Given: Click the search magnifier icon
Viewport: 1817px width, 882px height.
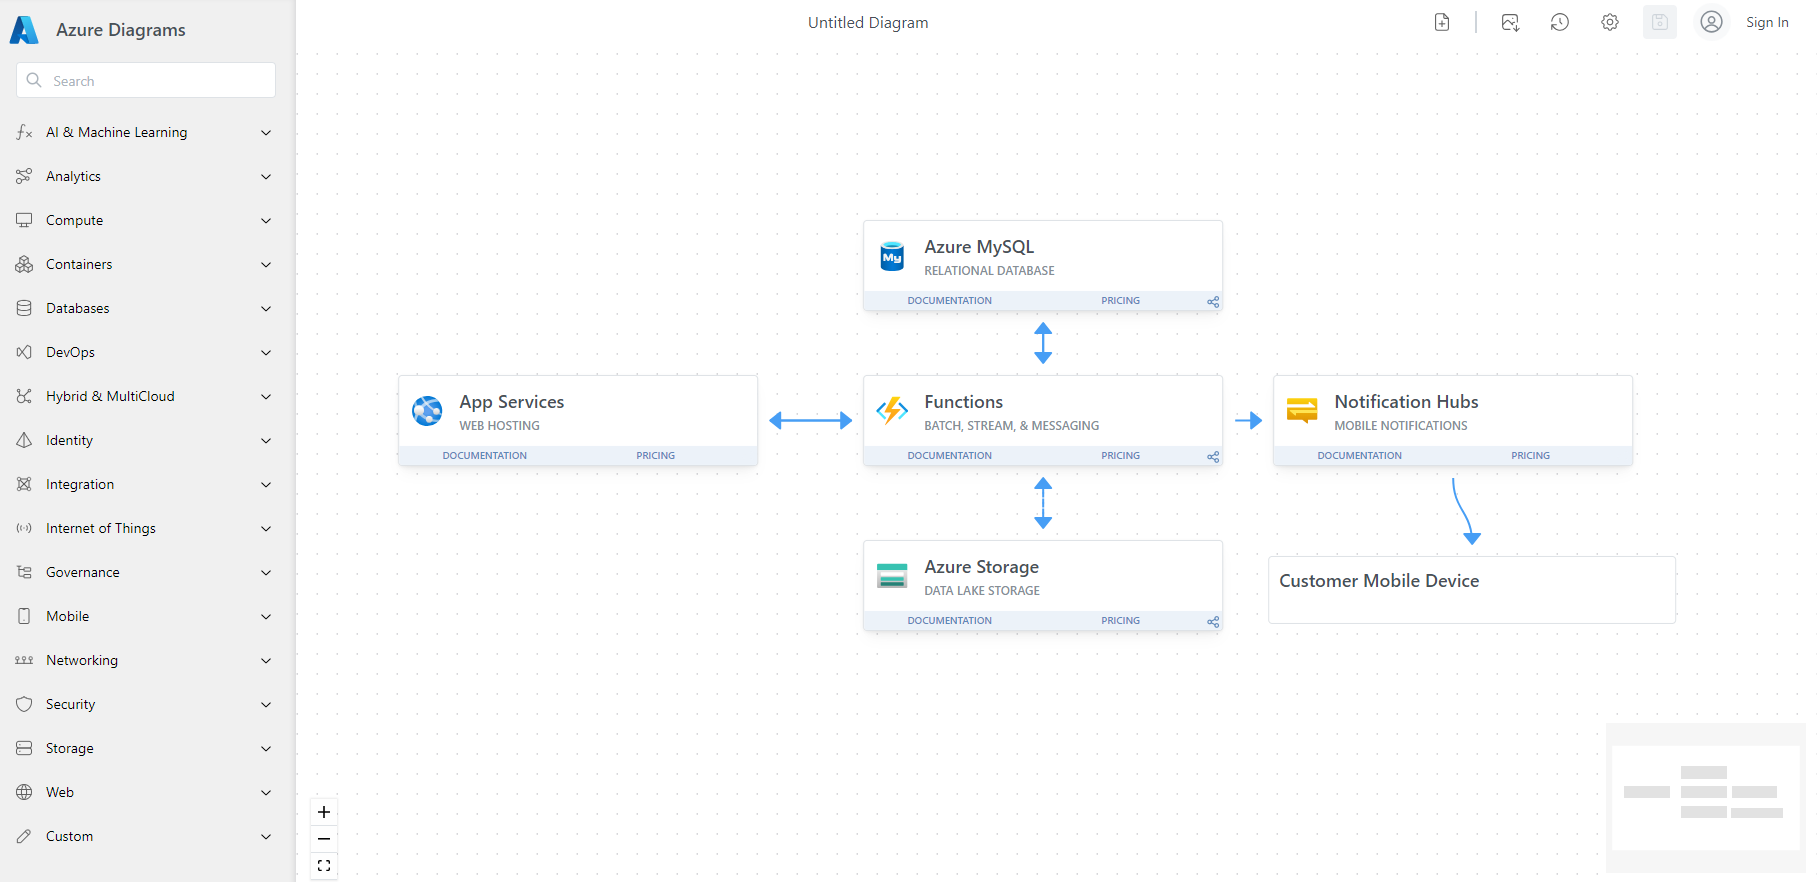Looking at the screenshot, I should [x=34, y=80].
